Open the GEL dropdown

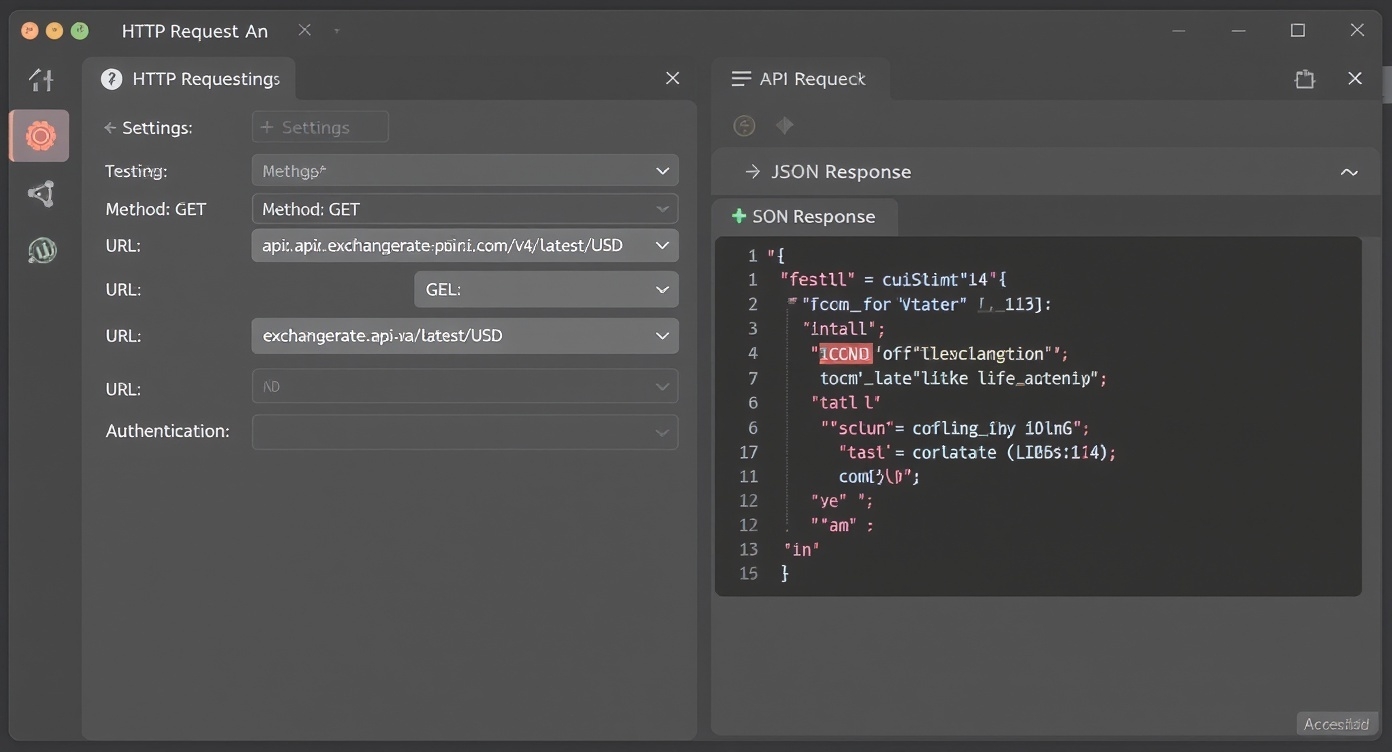point(546,289)
